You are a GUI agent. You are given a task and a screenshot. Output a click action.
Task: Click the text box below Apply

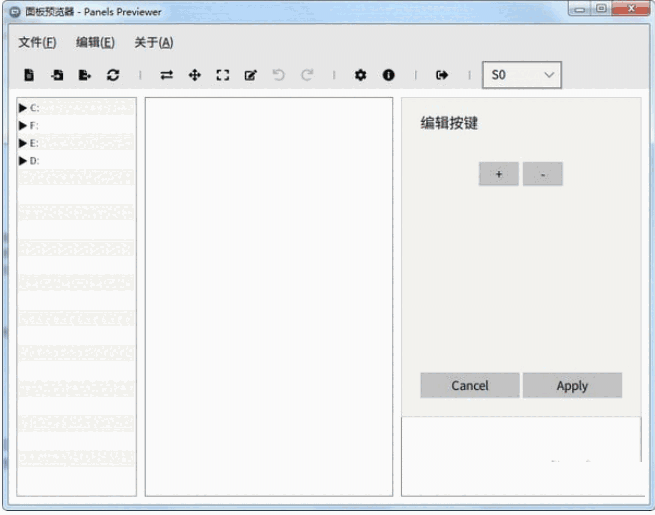(x=521, y=456)
